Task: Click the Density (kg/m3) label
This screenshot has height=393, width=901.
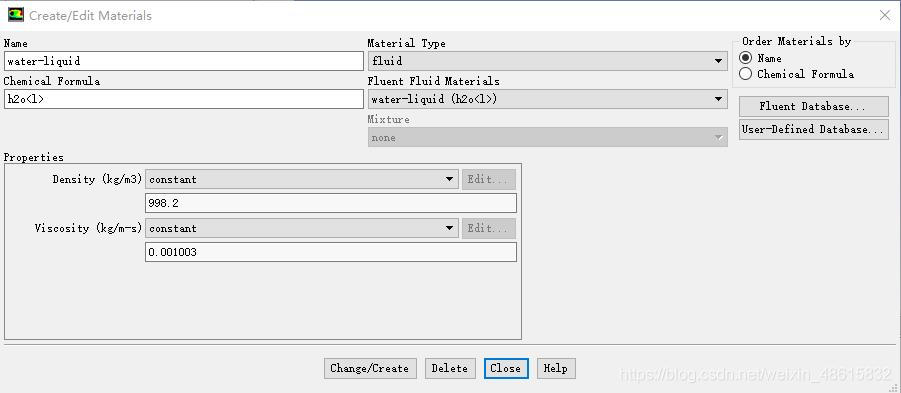Action: (x=97, y=179)
